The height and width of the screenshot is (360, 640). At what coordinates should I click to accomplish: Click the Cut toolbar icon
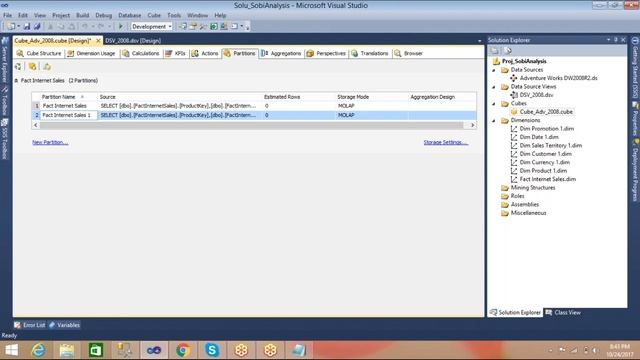(51, 27)
